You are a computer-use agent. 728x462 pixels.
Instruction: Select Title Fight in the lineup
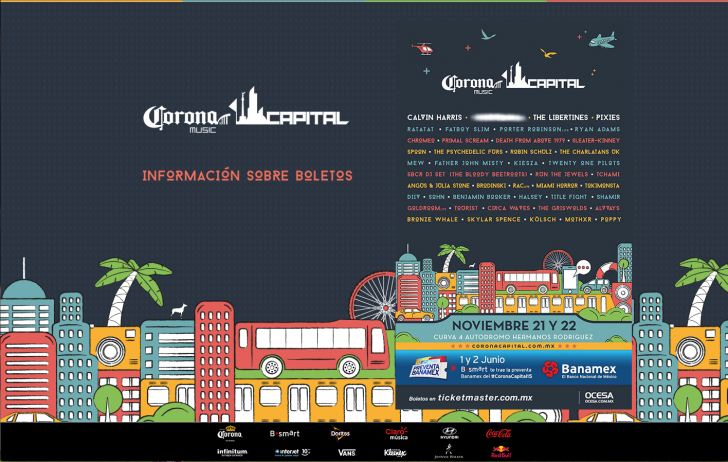coord(569,197)
